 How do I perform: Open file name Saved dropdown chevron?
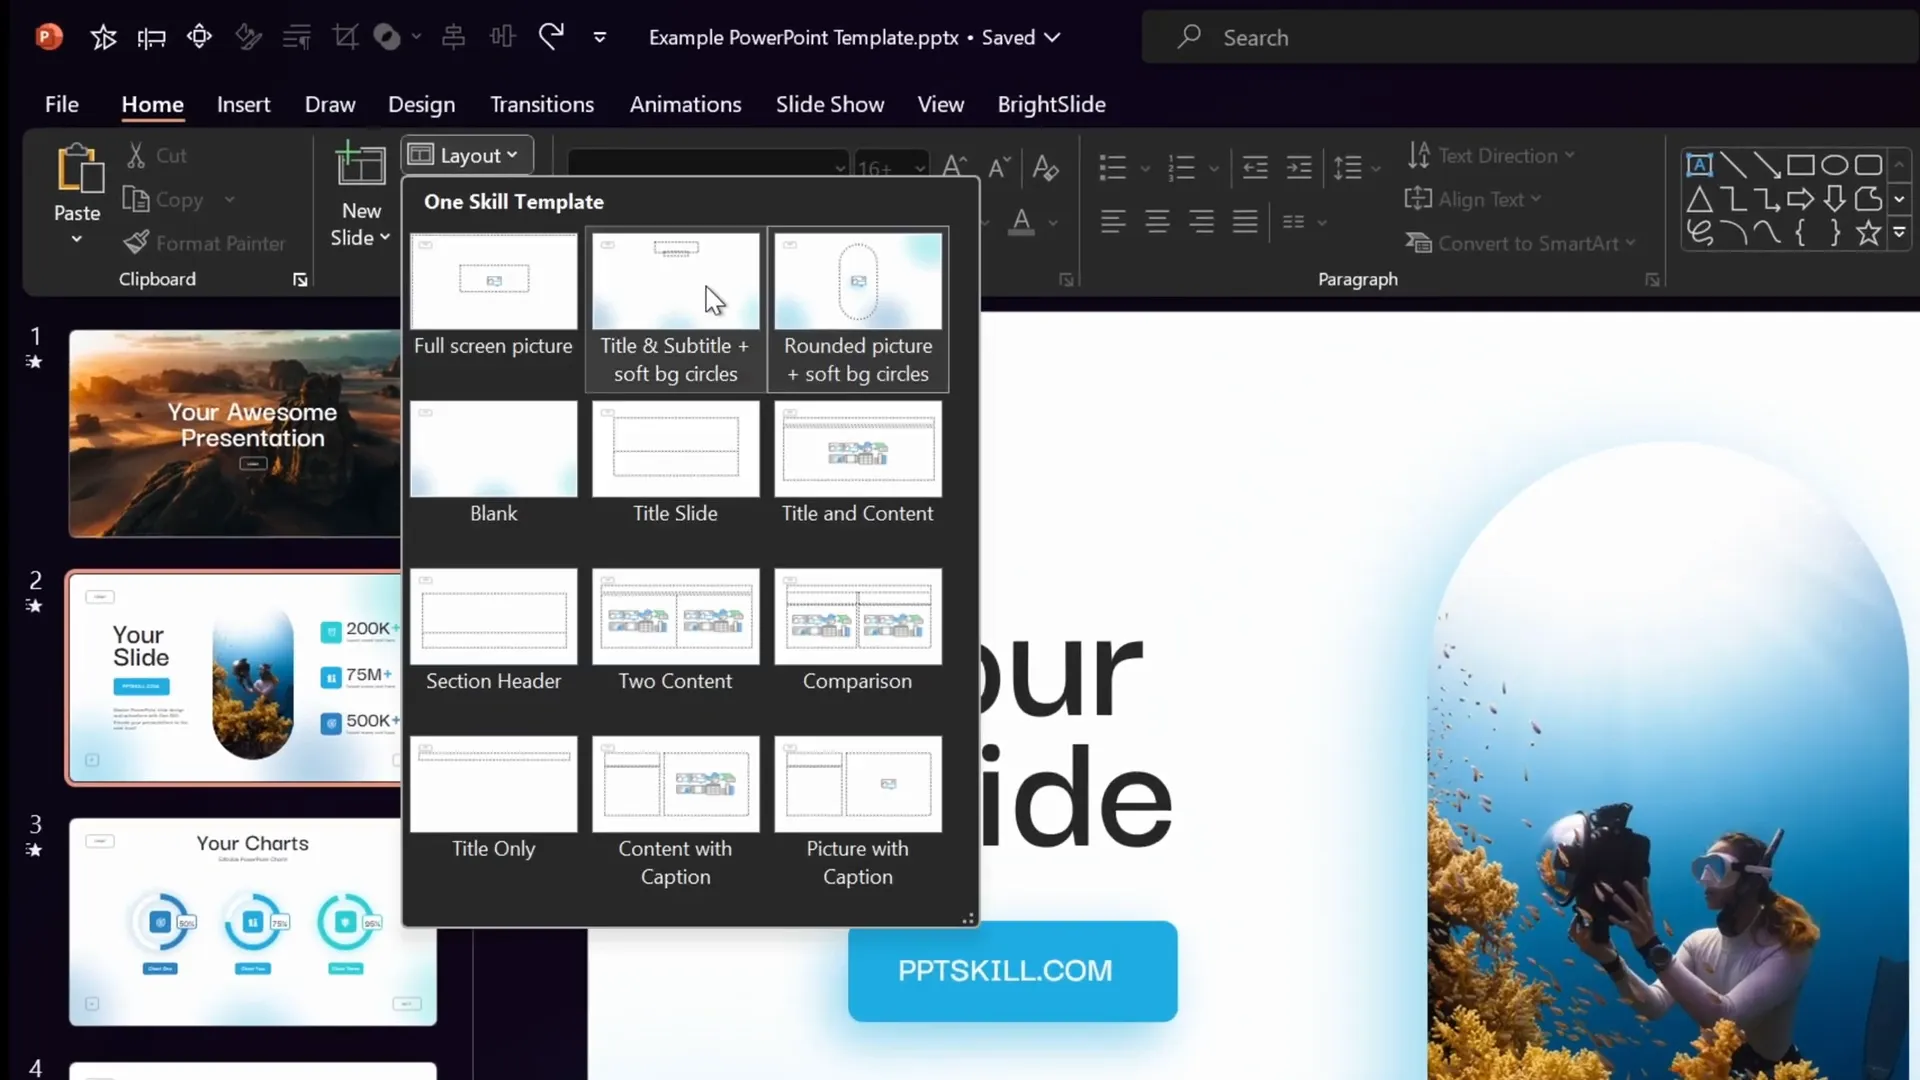(1052, 38)
